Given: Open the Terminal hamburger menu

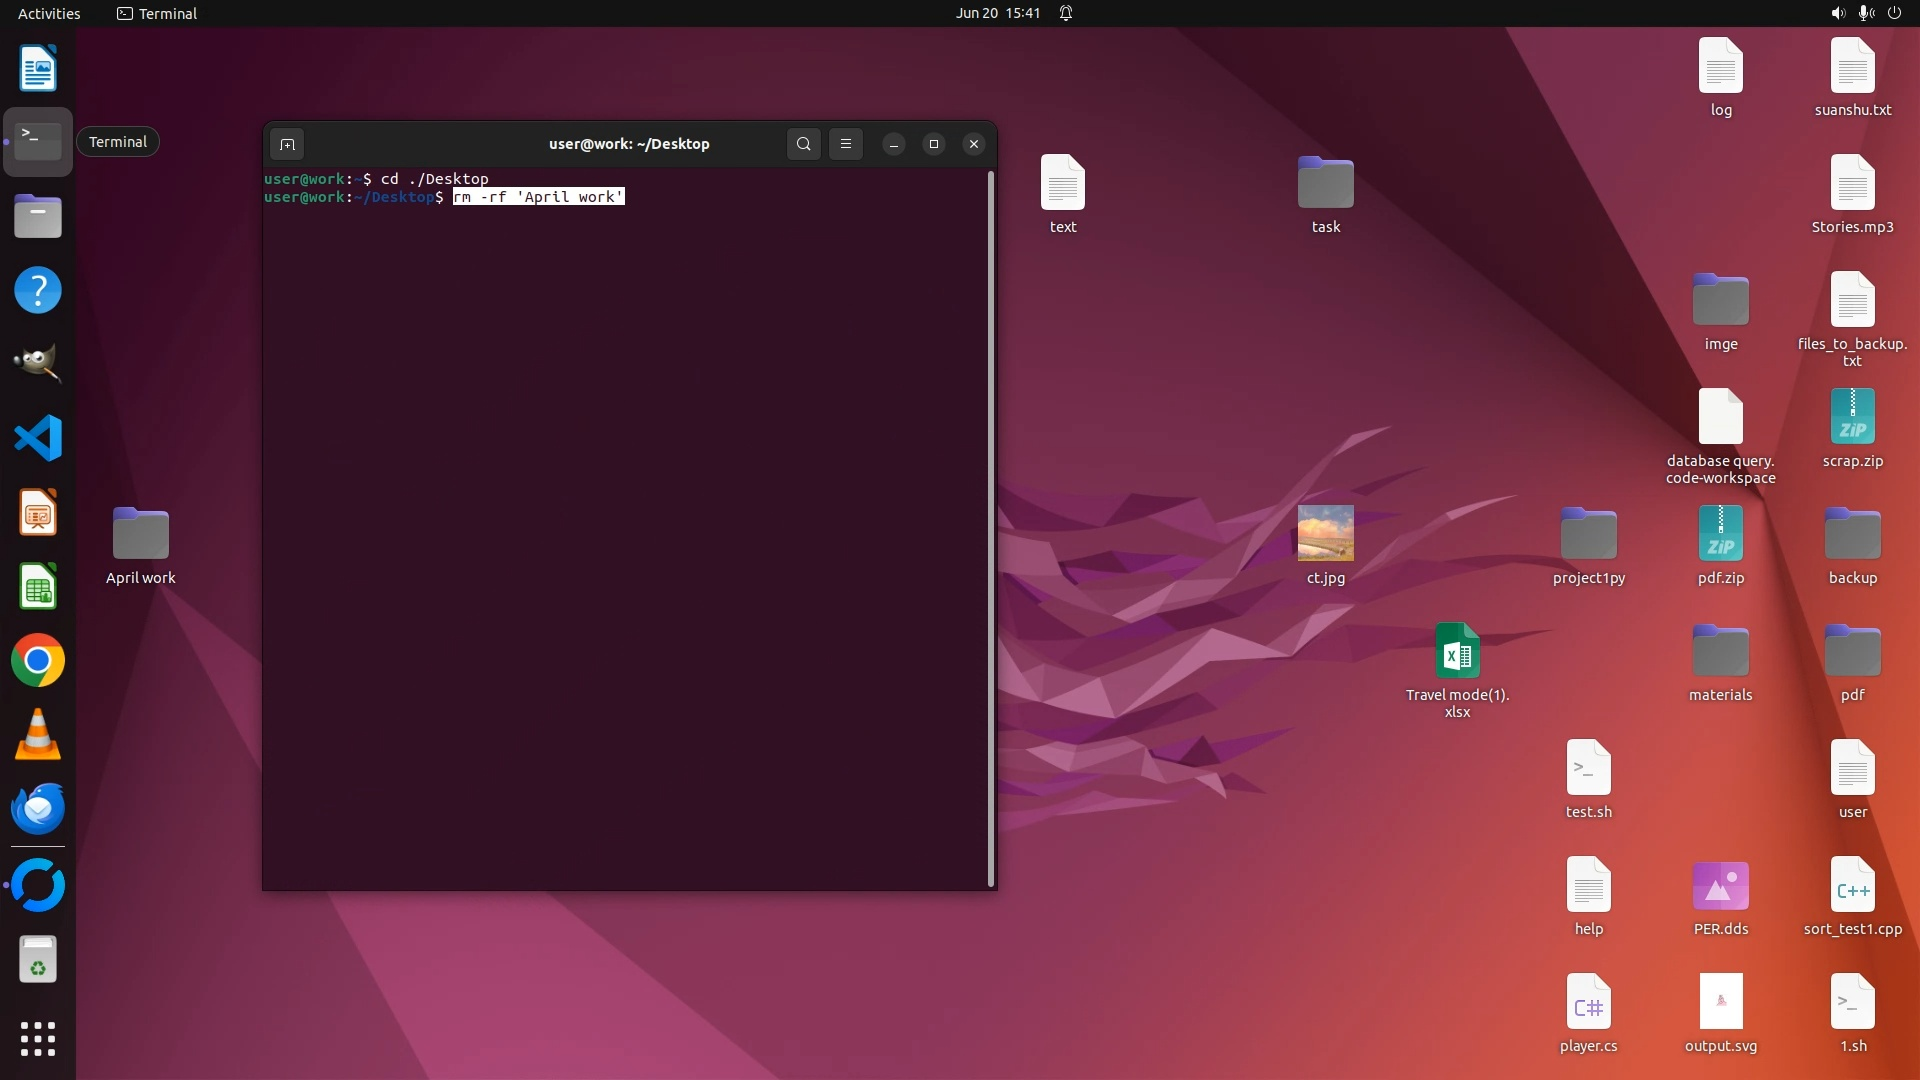Looking at the screenshot, I should [846, 144].
